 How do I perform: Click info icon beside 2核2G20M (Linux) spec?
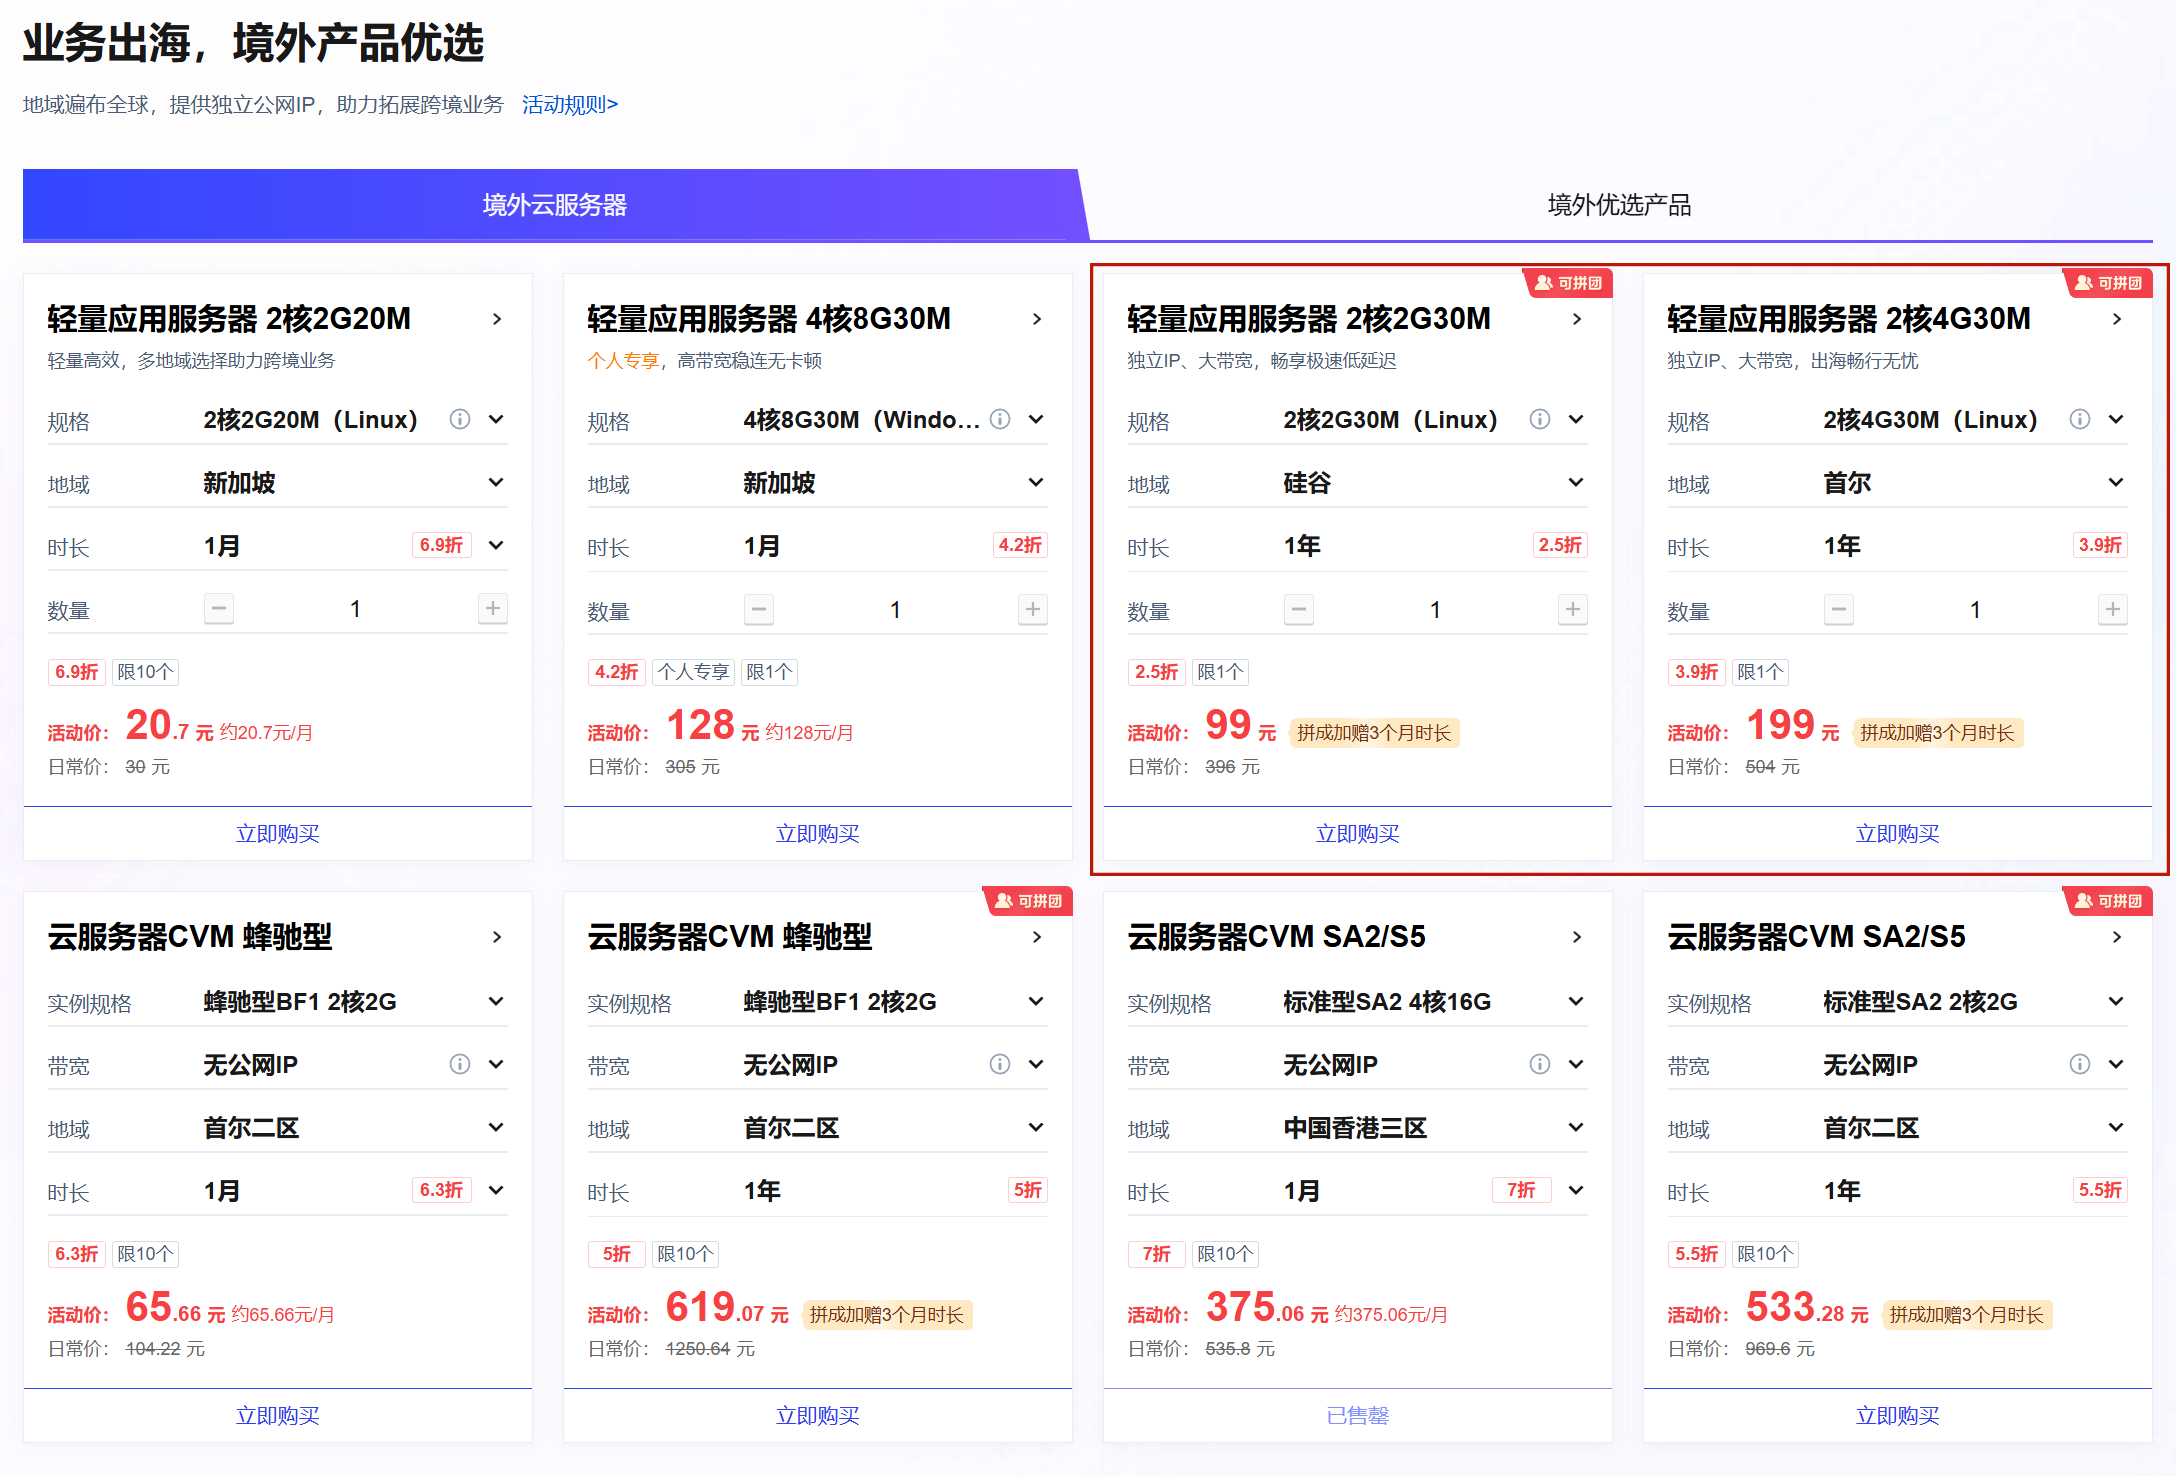(459, 419)
